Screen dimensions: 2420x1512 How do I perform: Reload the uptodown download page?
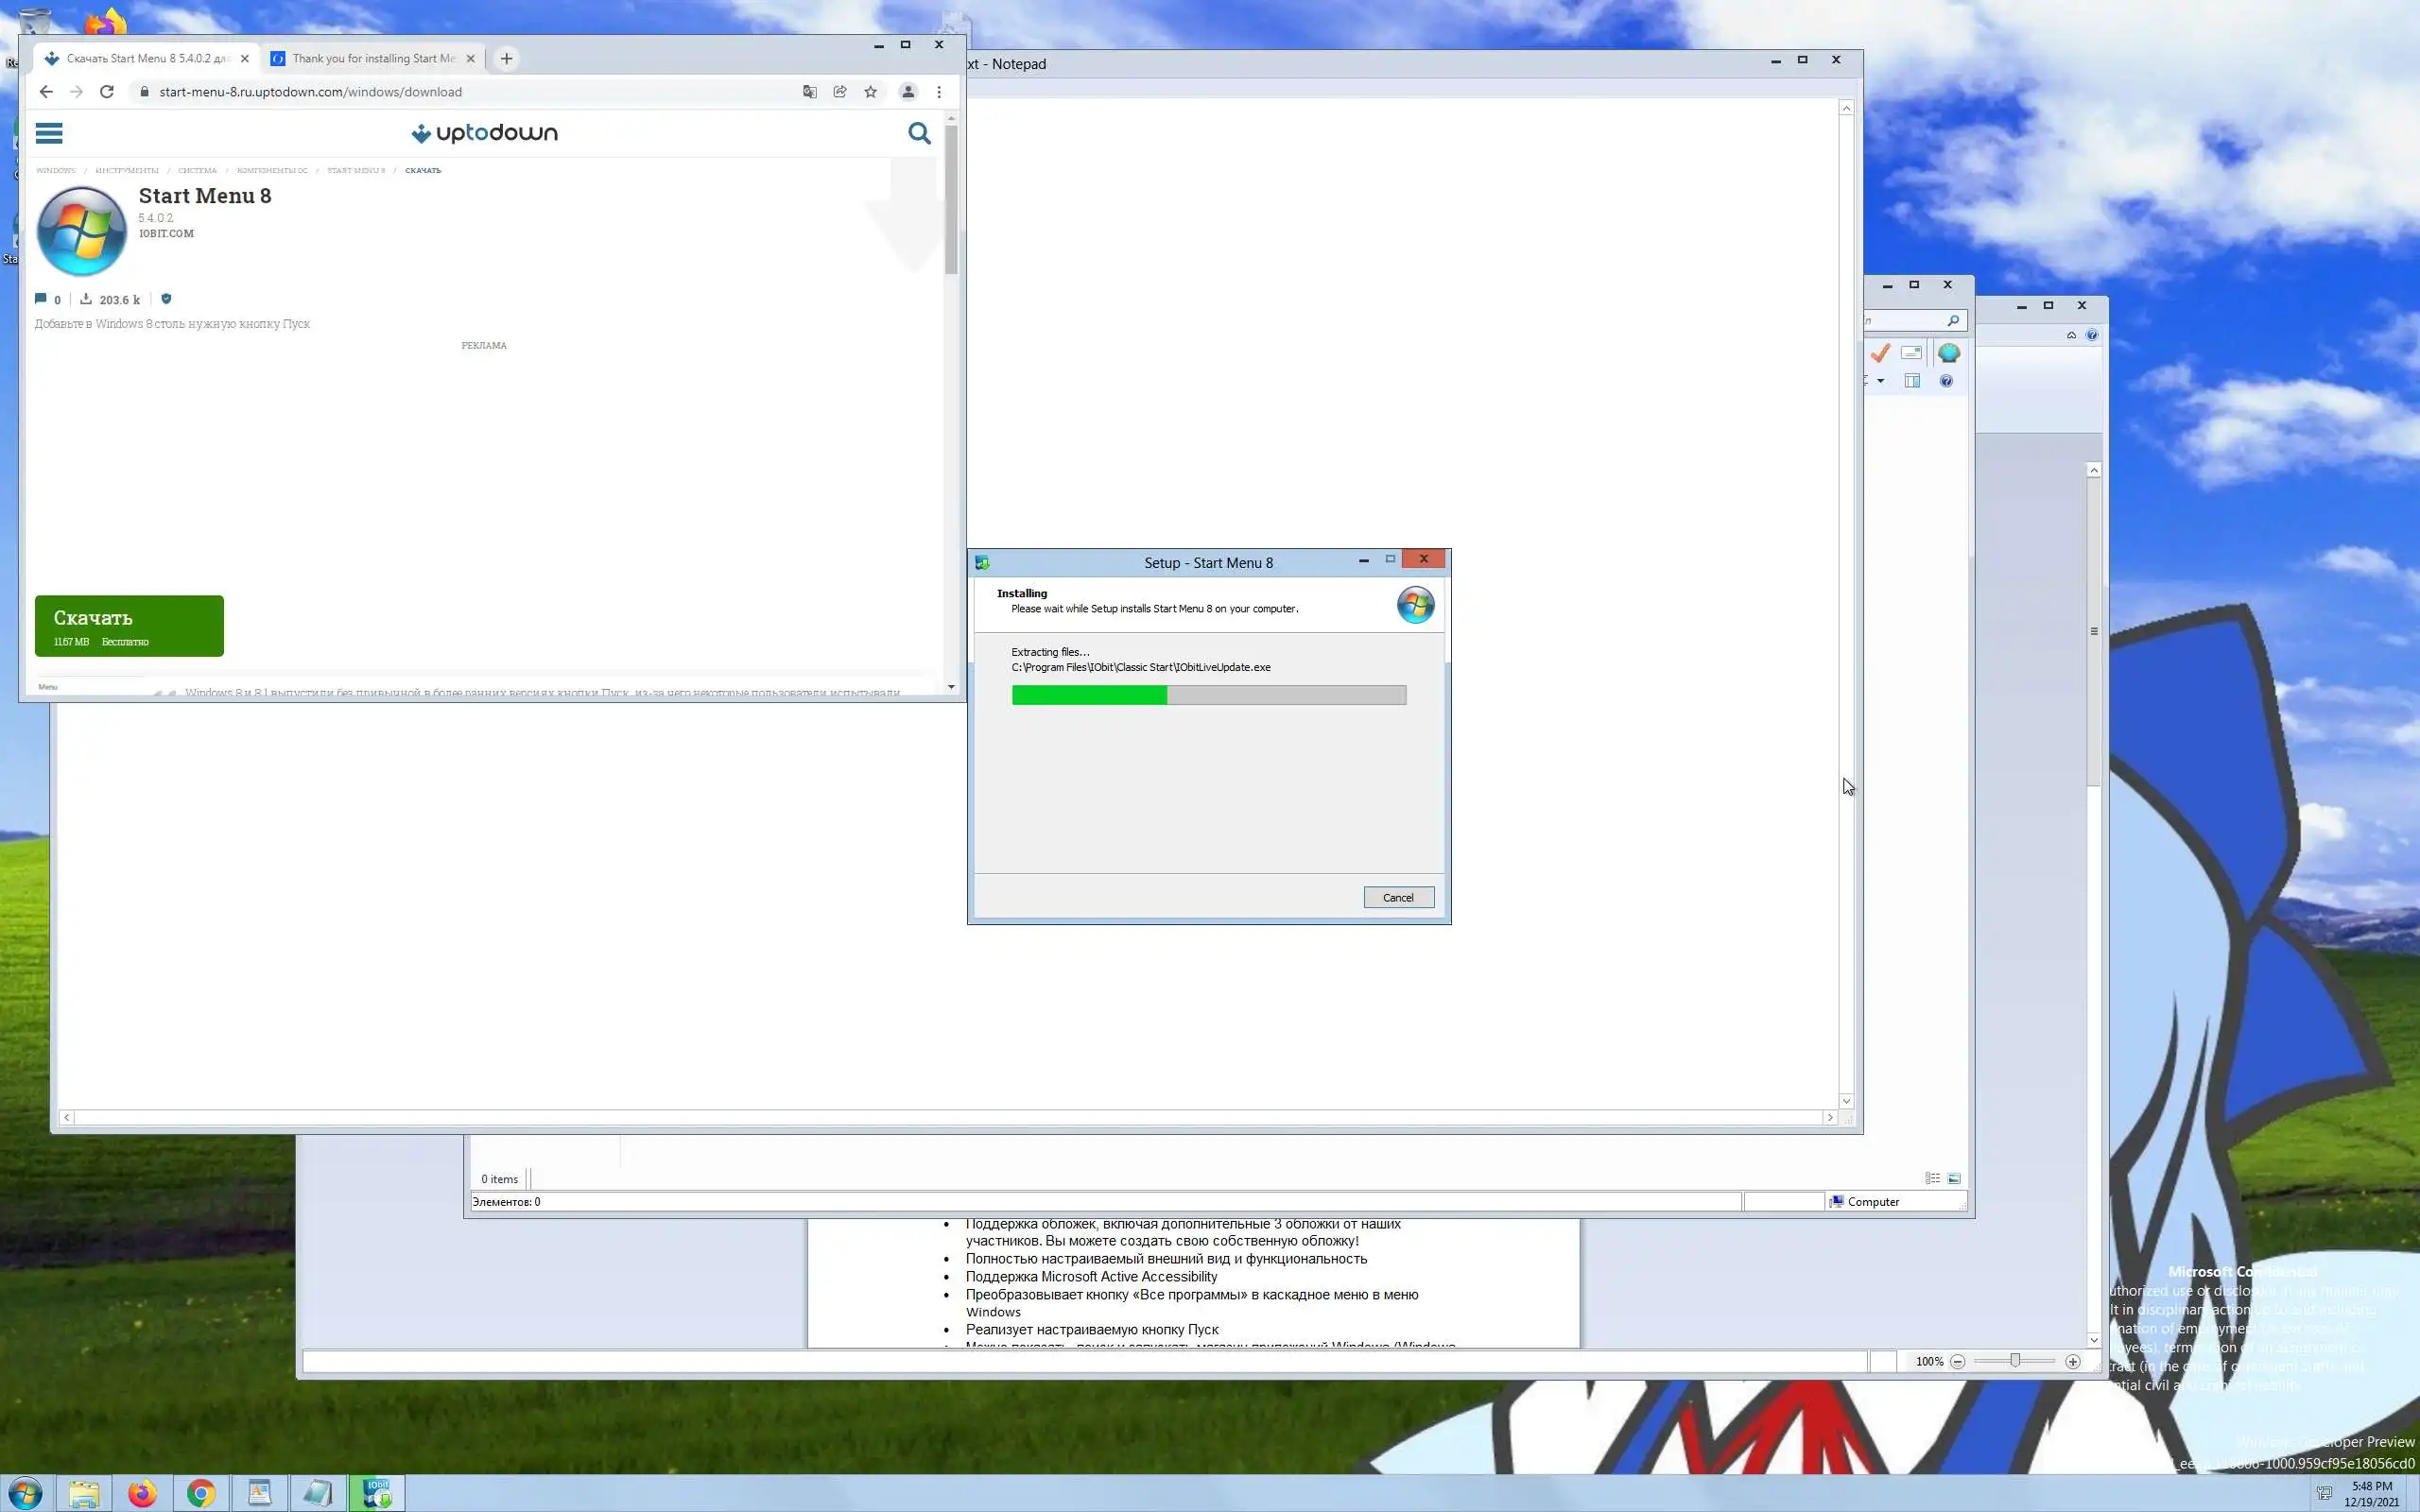click(107, 92)
